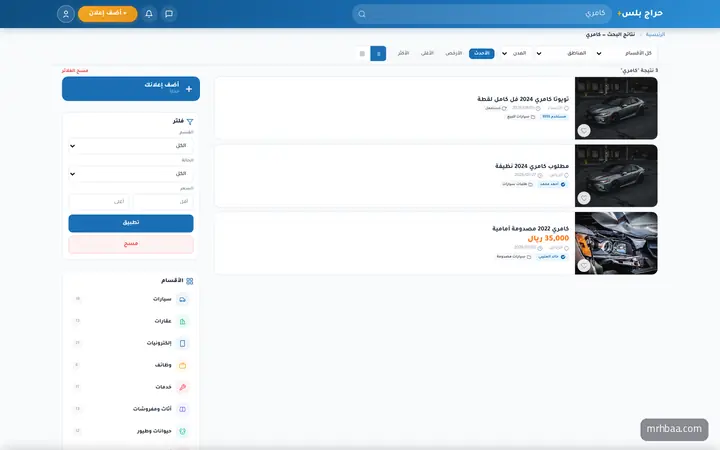Select the إلكترونيات category row
Image resolution: width=720 pixels, height=450 pixels.
[131, 343]
